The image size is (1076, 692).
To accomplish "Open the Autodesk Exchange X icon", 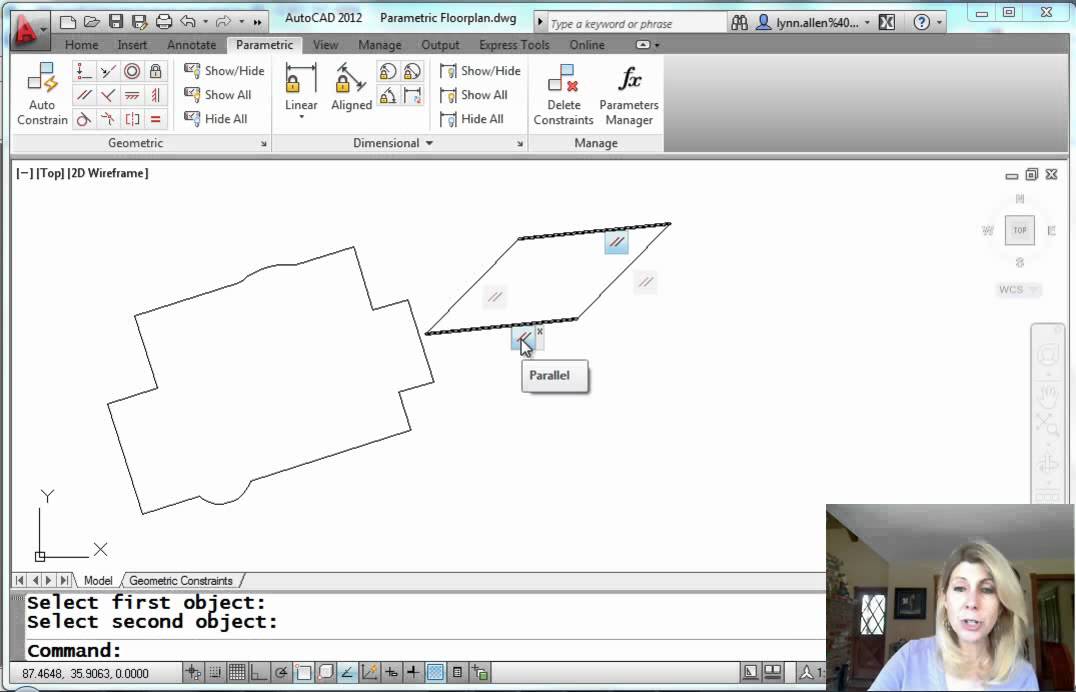I will tap(887, 23).
